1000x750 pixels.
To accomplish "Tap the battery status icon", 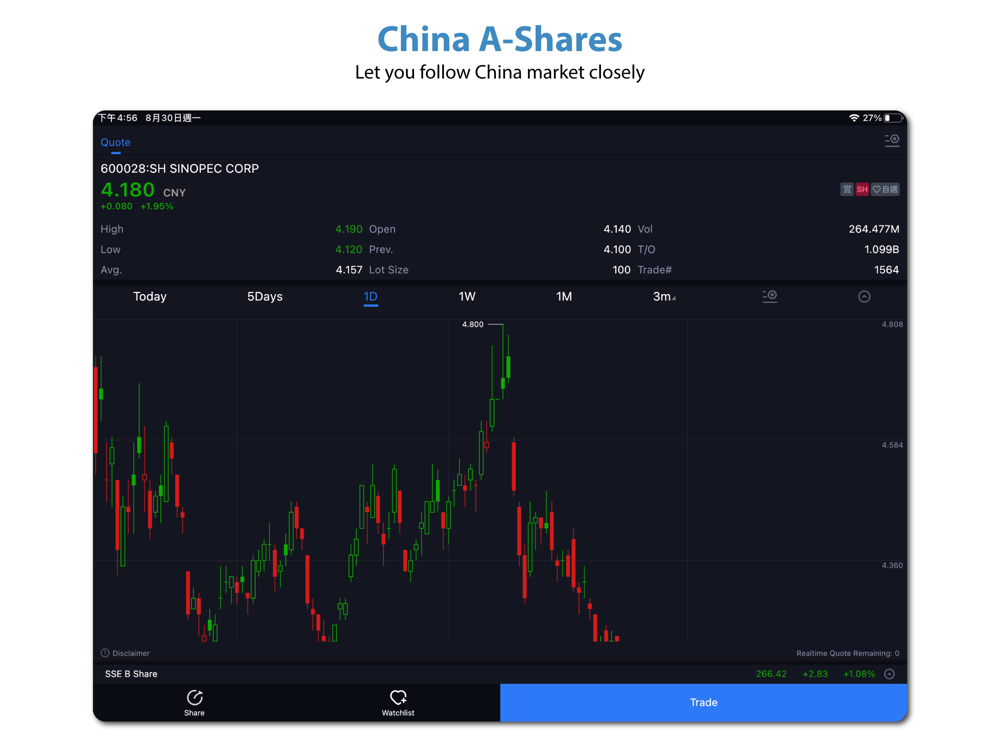I will point(892,118).
